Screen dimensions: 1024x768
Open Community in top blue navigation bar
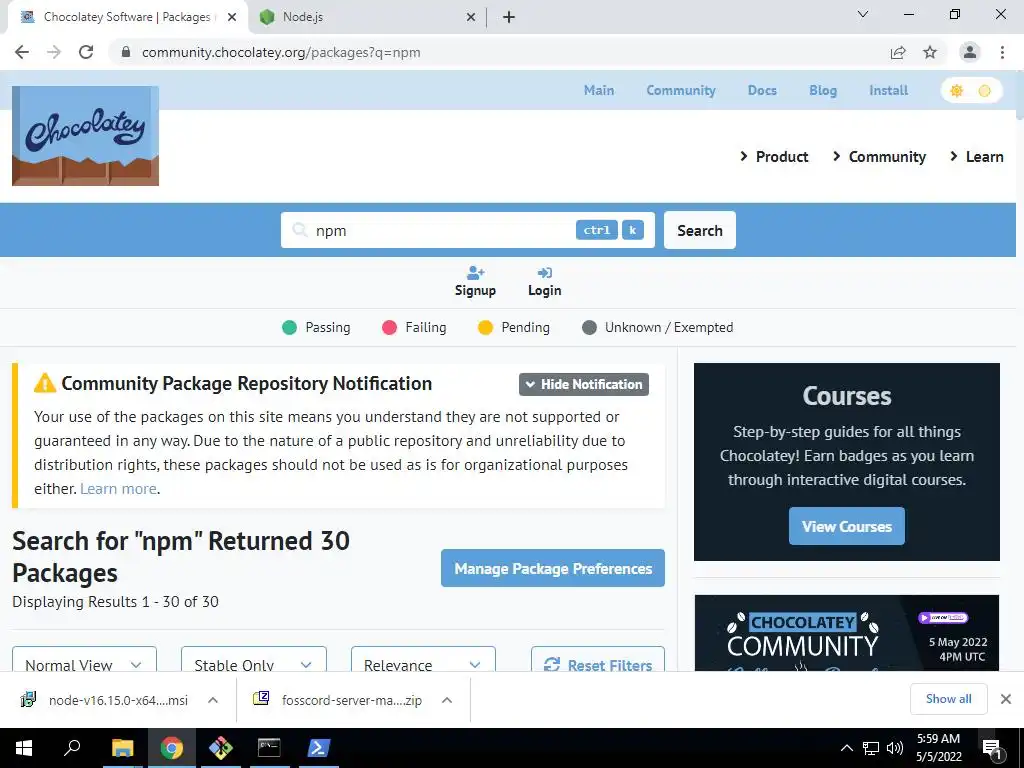click(x=680, y=90)
